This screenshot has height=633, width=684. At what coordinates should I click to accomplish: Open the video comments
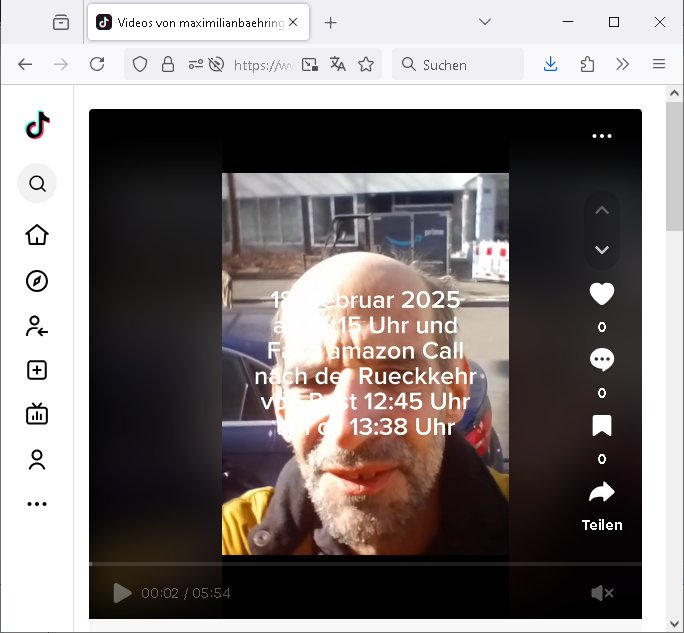[601, 360]
